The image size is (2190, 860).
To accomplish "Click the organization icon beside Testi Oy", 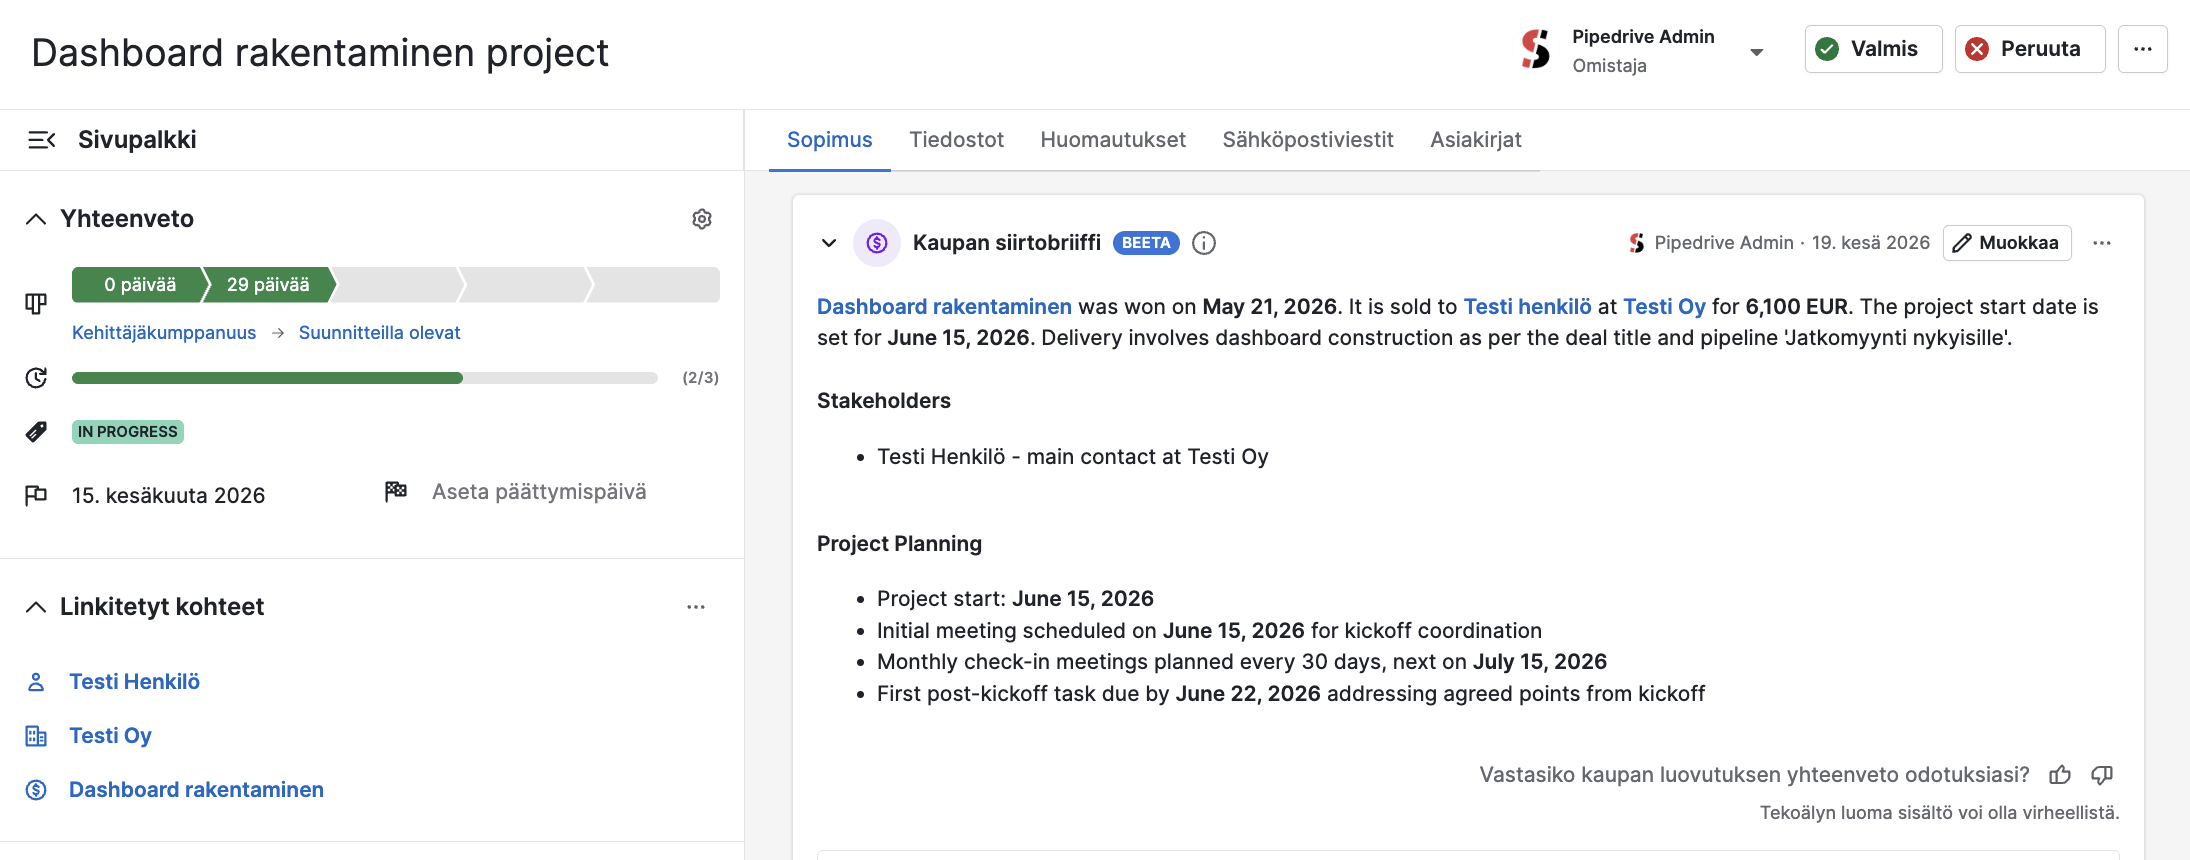I will click(36, 736).
